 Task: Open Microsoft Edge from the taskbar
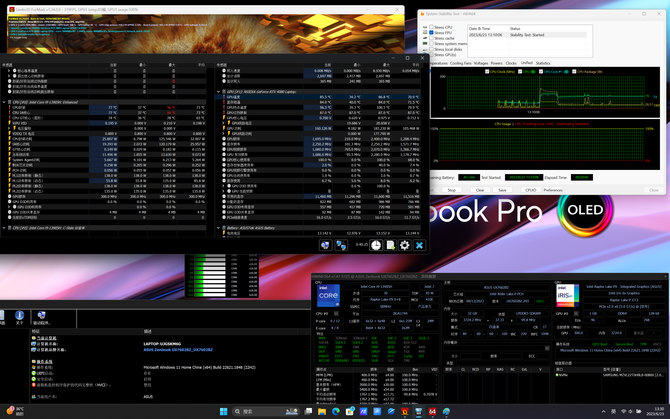pos(336,411)
